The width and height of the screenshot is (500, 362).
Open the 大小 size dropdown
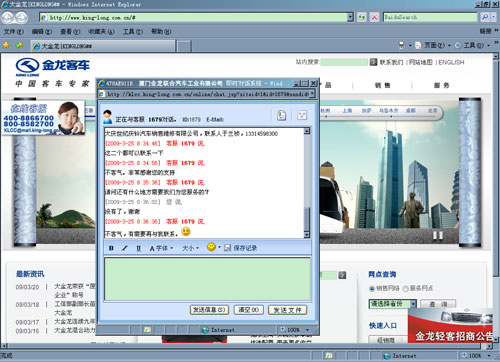[190, 248]
